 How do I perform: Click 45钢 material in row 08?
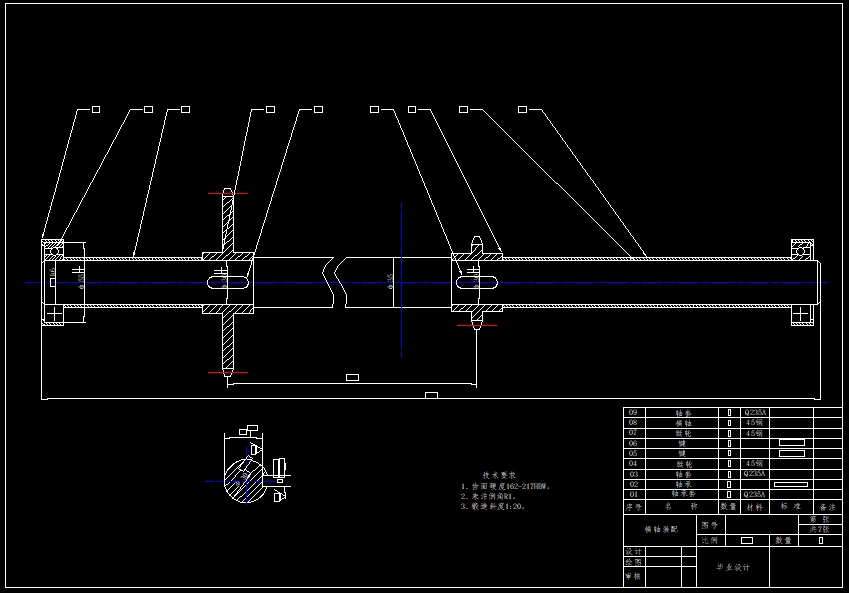[x=754, y=422]
